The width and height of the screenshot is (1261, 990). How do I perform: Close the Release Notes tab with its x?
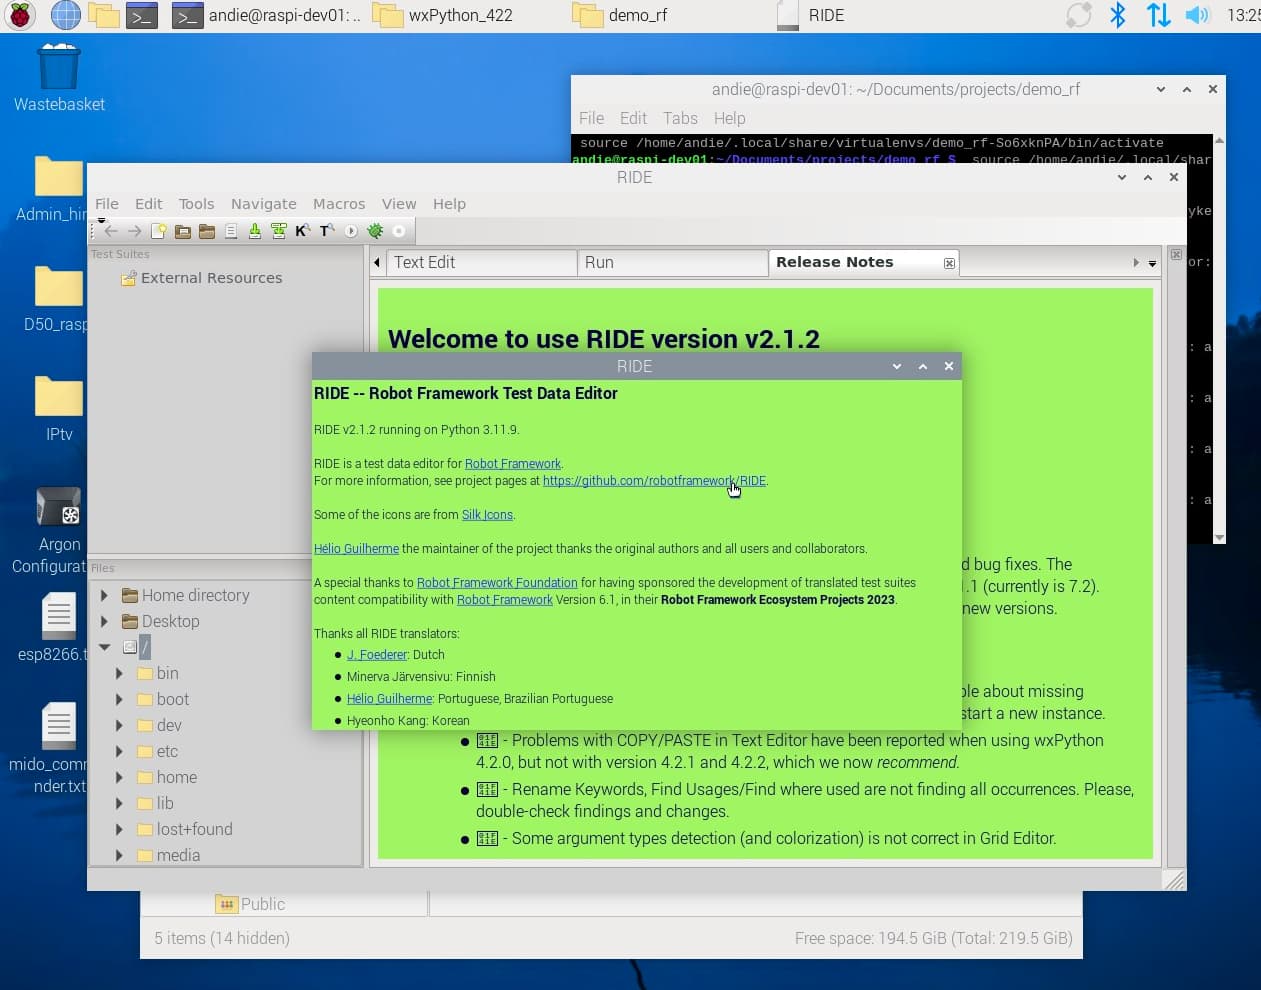[x=949, y=263]
